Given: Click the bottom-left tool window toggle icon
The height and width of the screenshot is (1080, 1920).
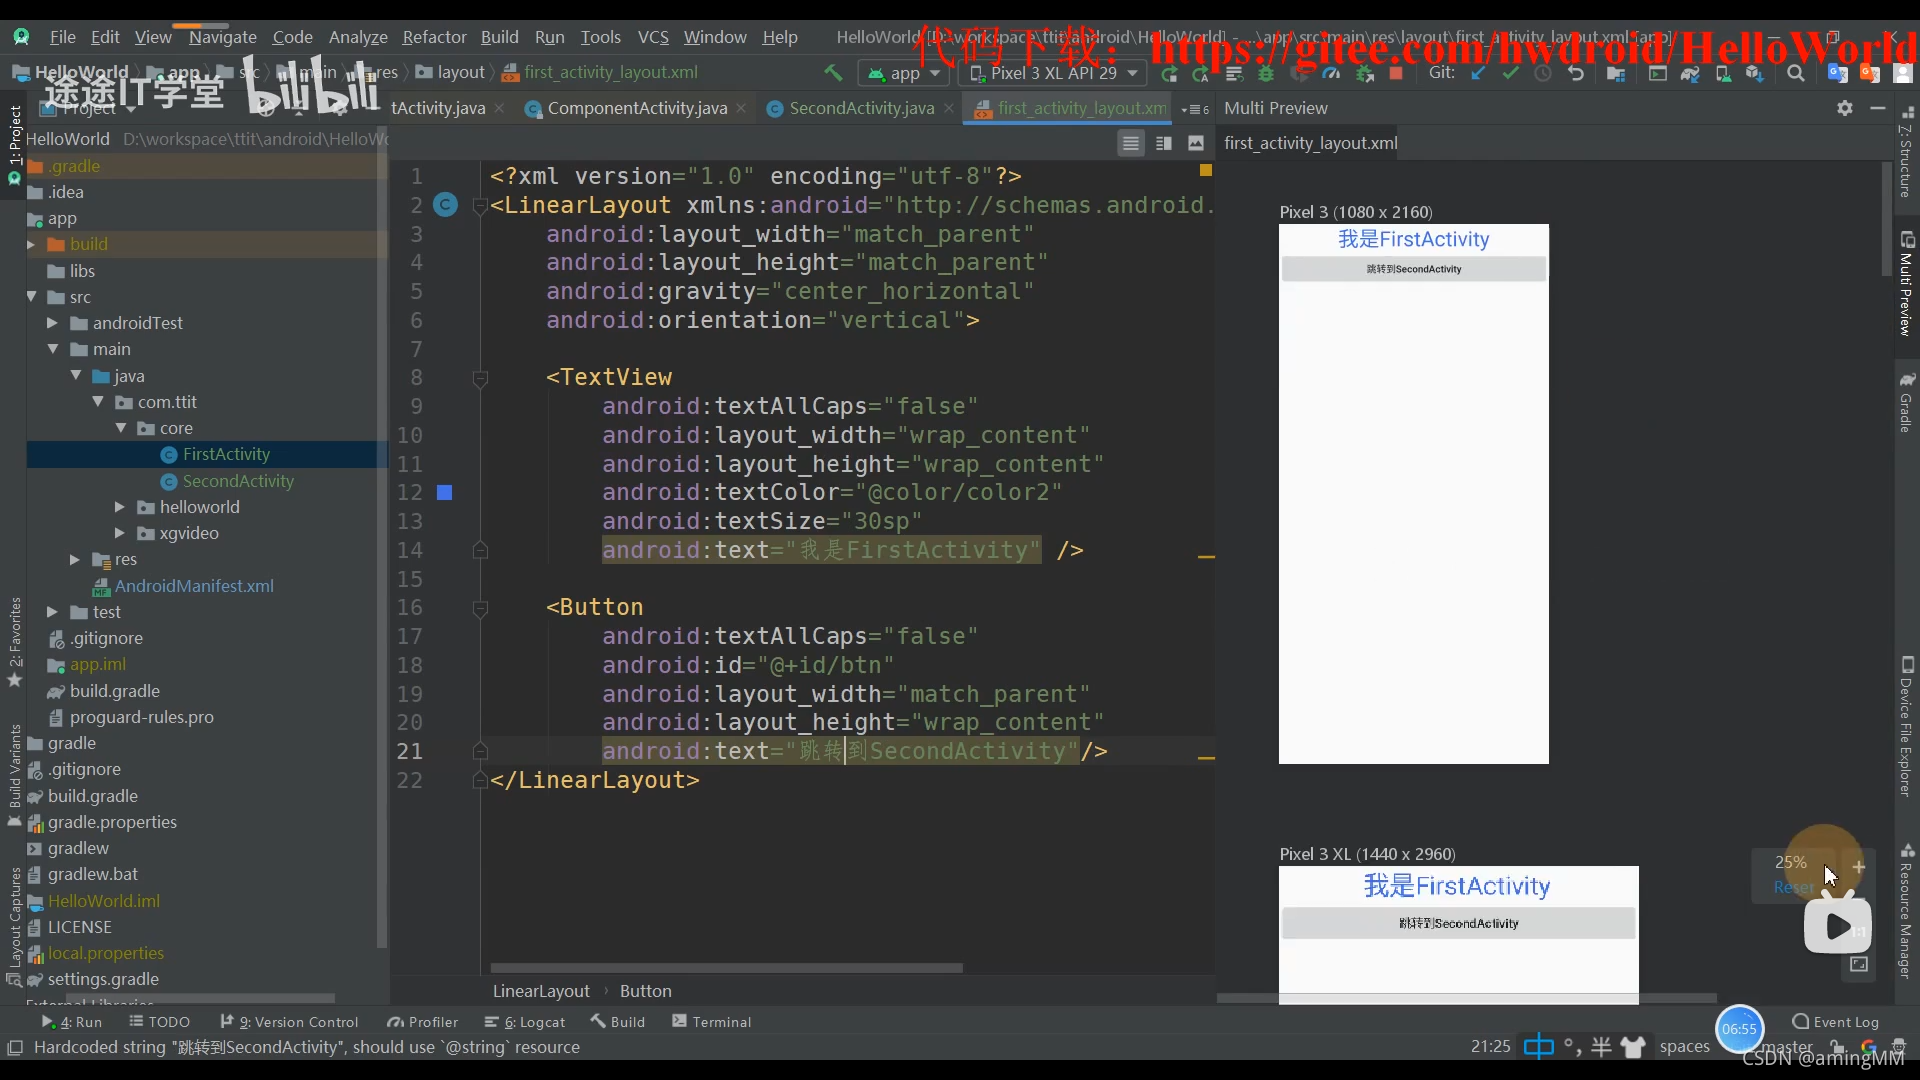Looking at the screenshot, I should click(15, 1047).
